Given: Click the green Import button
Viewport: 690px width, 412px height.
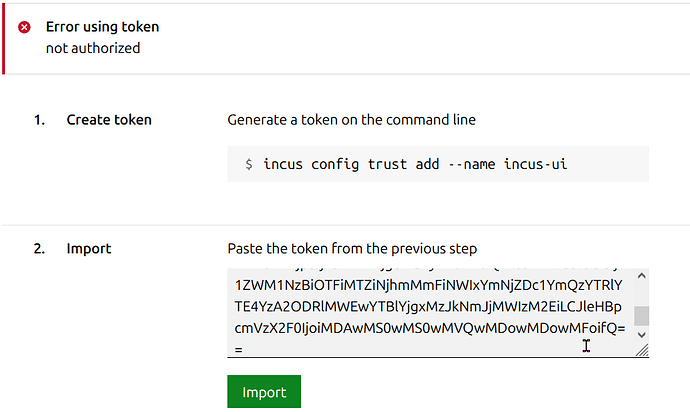Looking at the screenshot, I should click(263, 392).
